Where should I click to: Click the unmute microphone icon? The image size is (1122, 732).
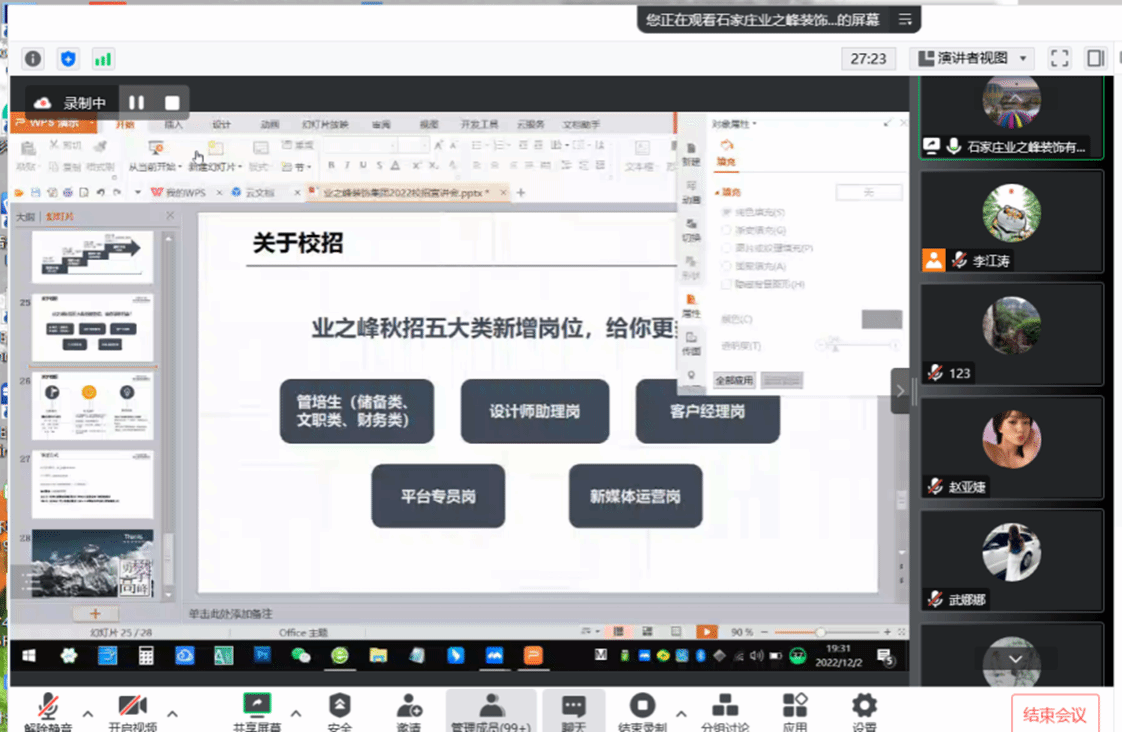pos(47,708)
